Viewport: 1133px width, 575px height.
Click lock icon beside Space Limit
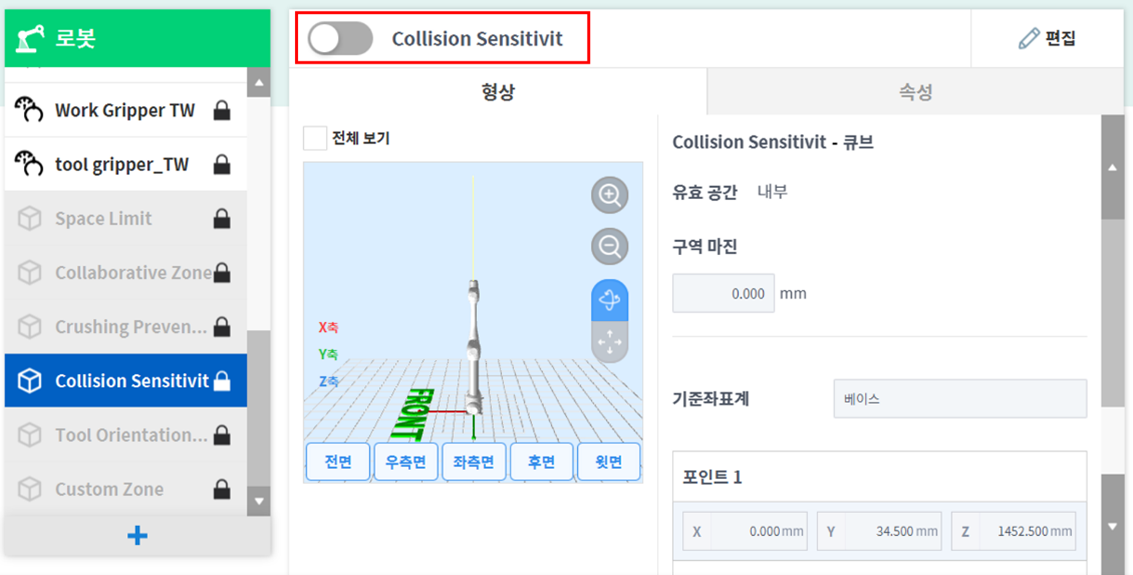[x=222, y=219]
